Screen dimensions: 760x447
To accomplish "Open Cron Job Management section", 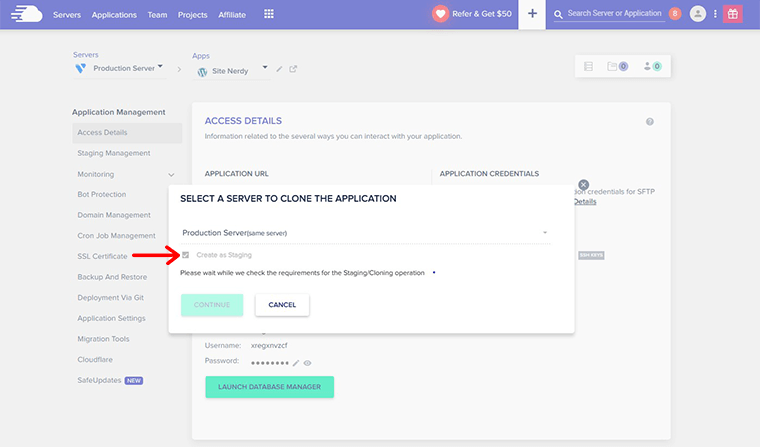I will (x=116, y=236).
